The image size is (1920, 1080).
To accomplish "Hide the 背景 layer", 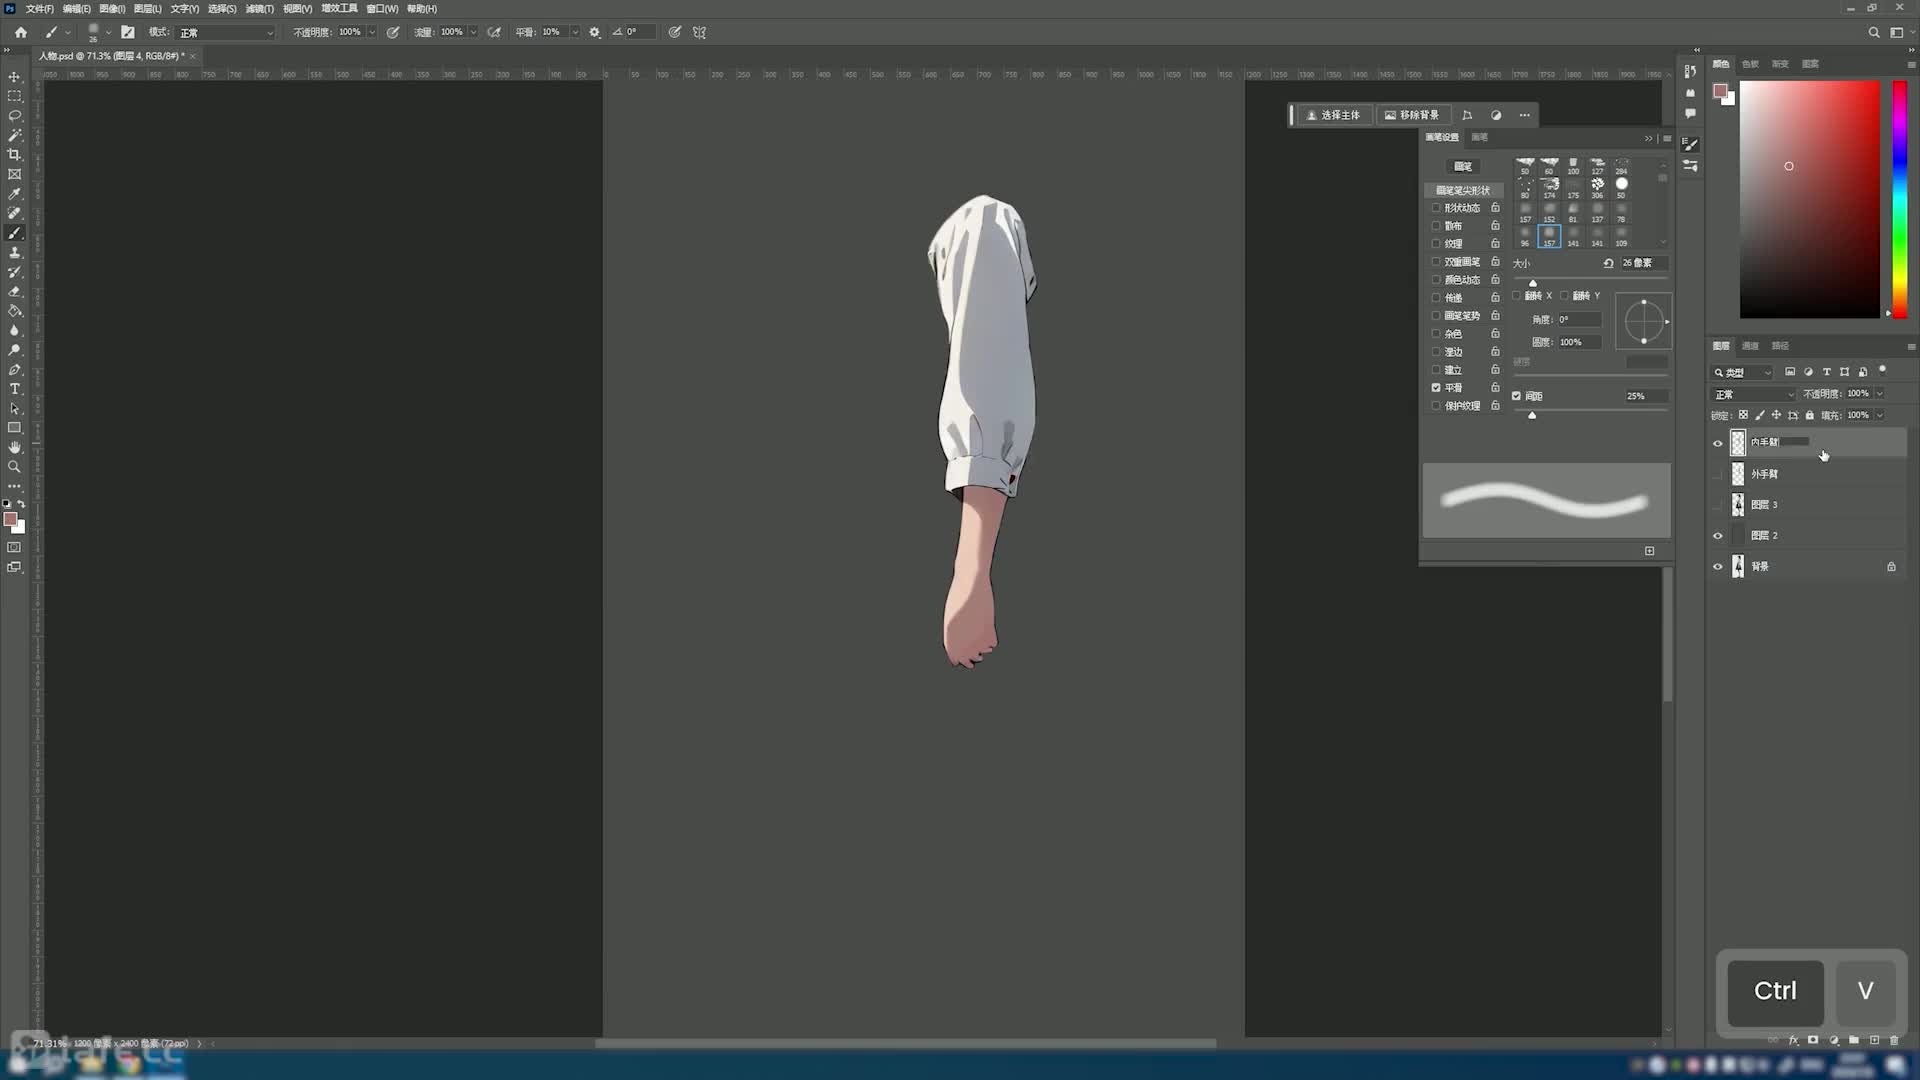I will click(x=1718, y=567).
